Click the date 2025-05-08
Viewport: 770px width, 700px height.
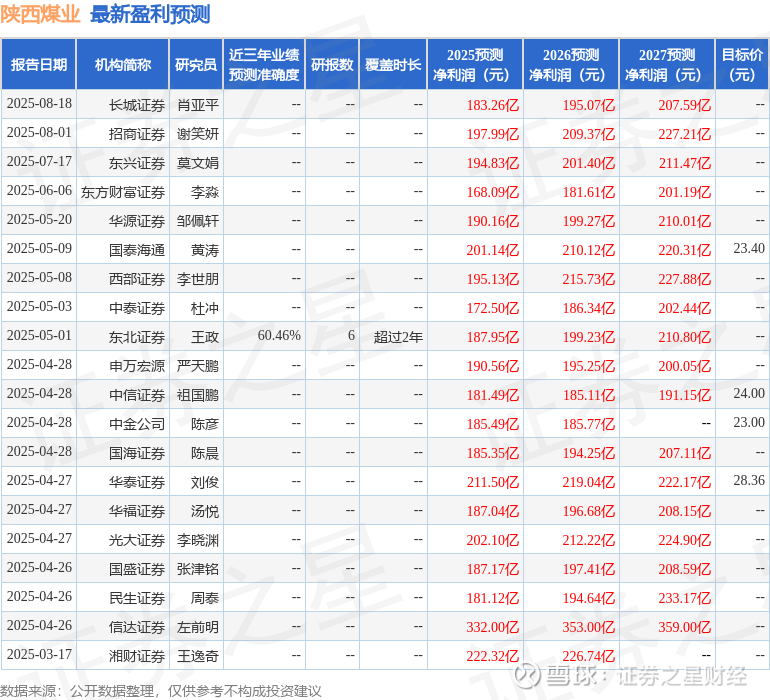click(x=39, y=278)
